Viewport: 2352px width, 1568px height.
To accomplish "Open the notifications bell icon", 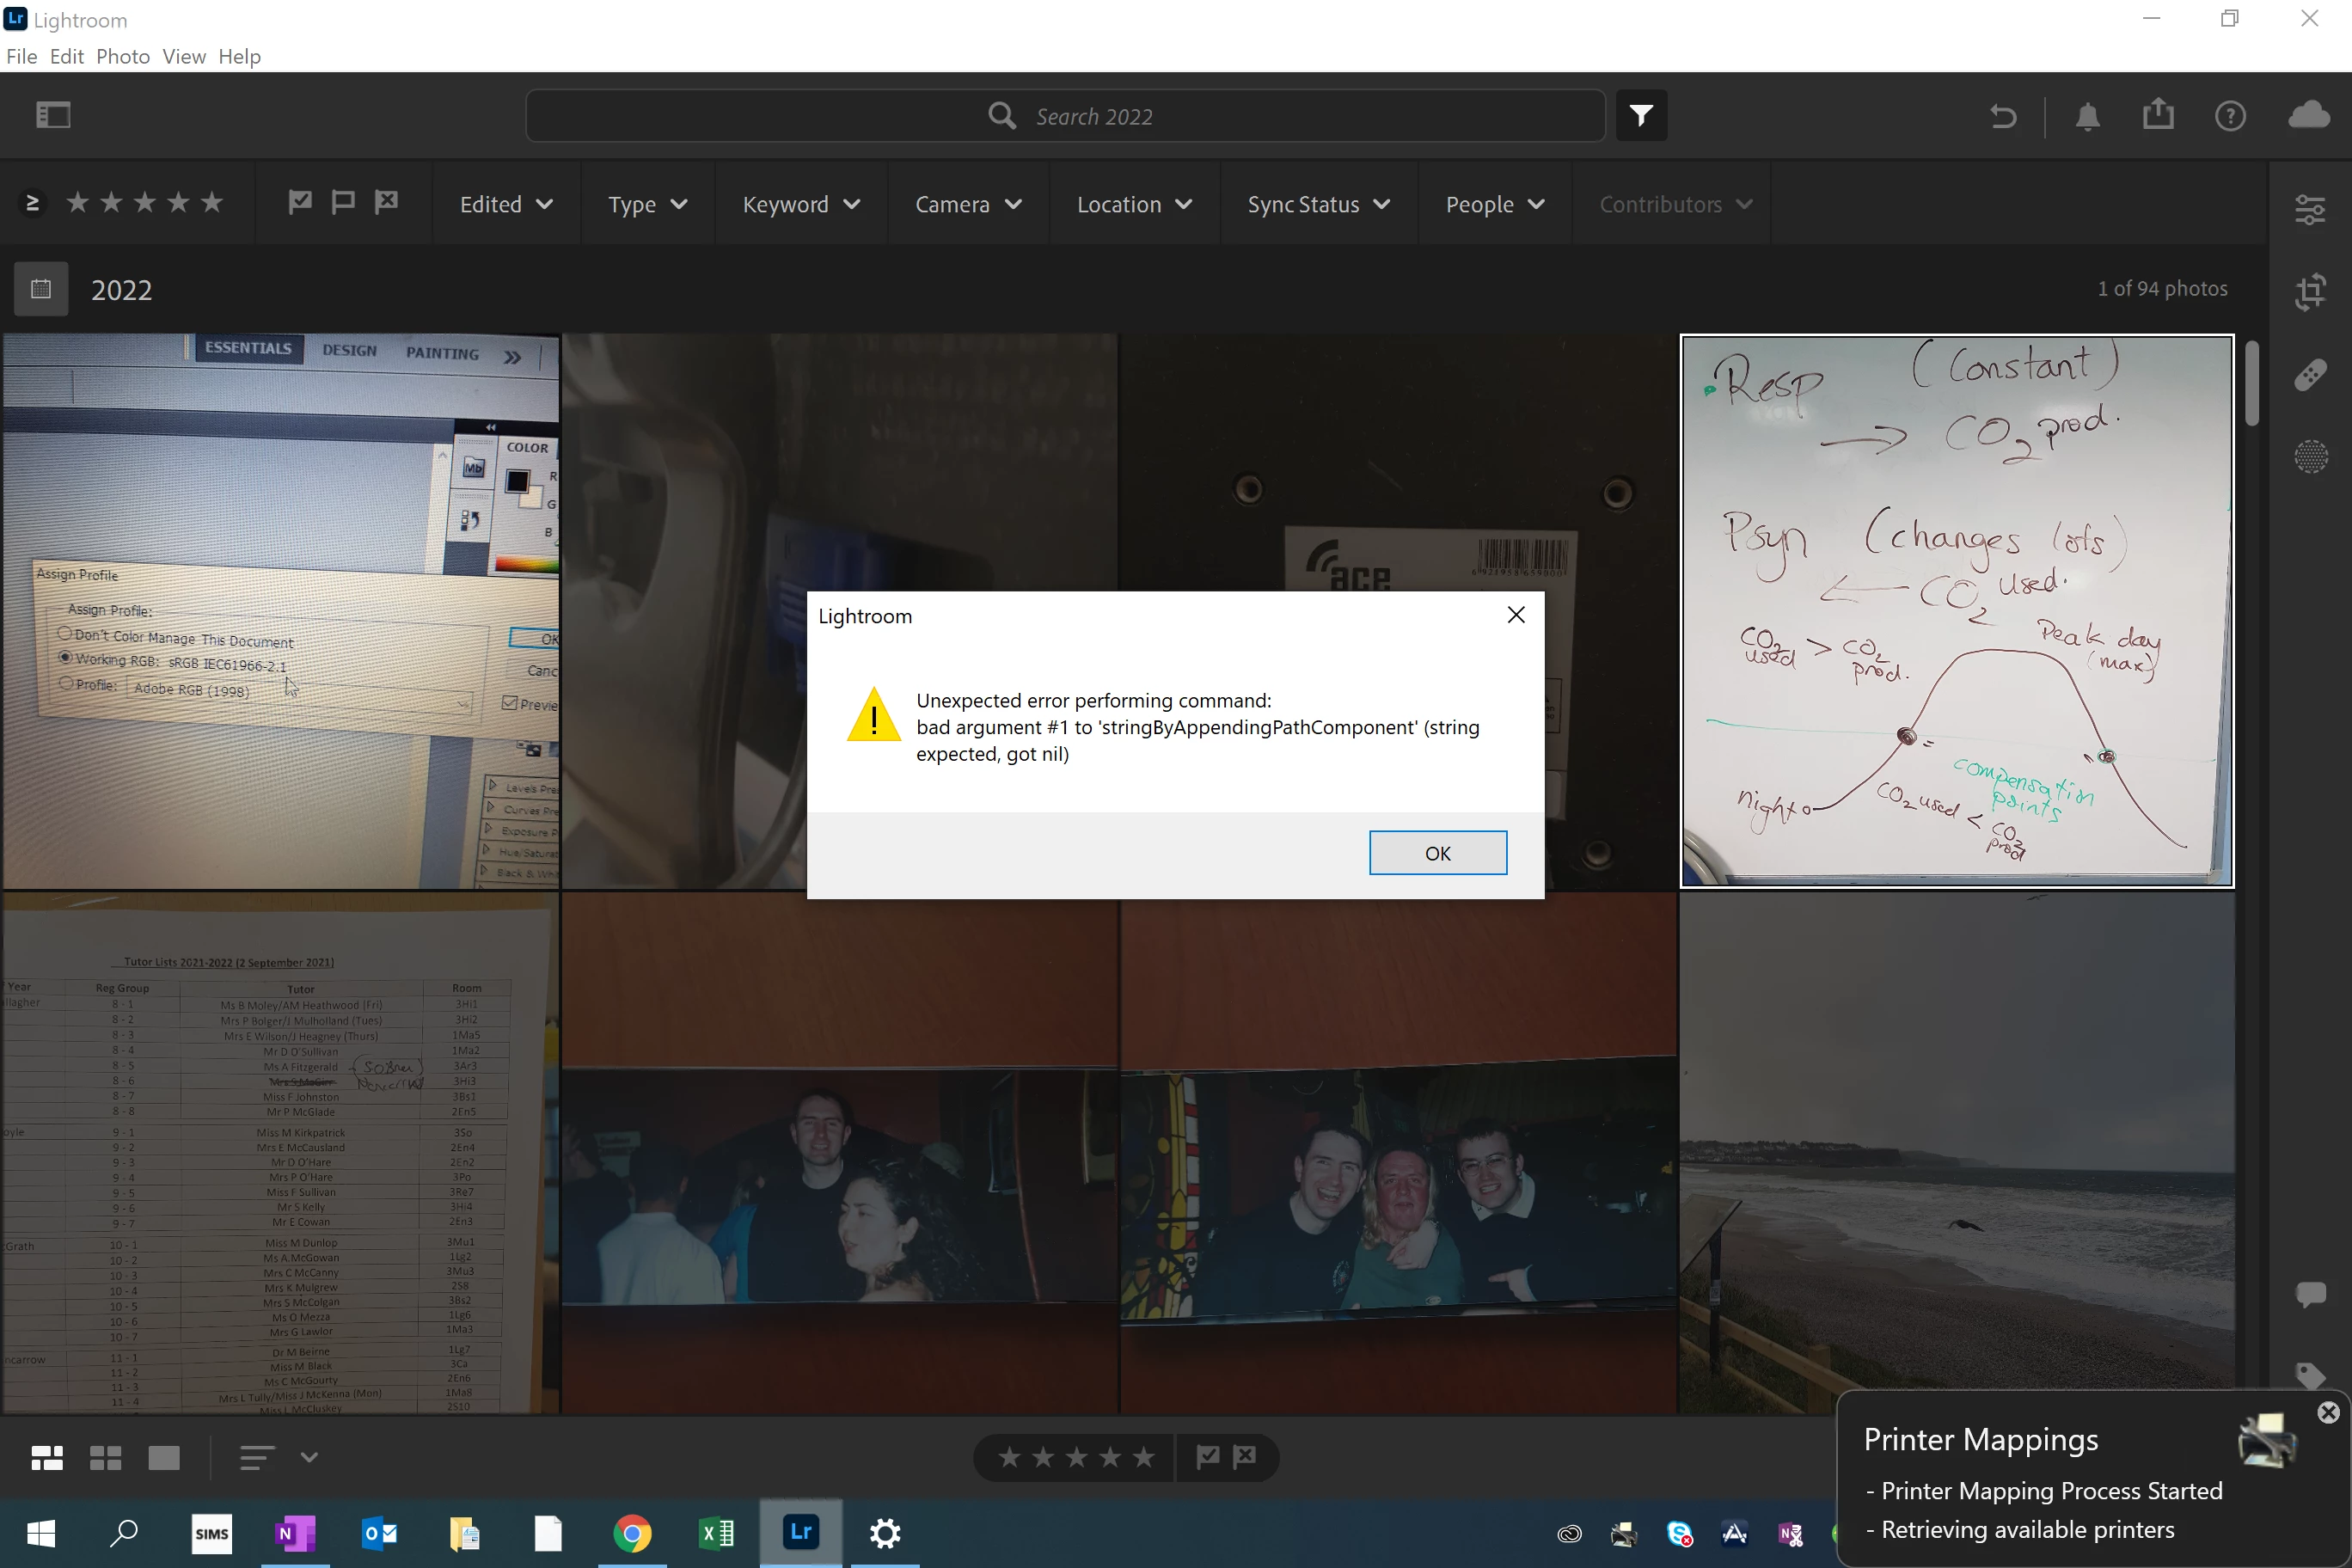I will coord(2088,117).
